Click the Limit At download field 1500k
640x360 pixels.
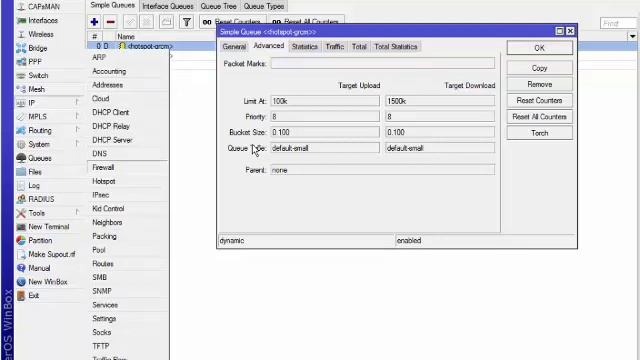point(440,101)
